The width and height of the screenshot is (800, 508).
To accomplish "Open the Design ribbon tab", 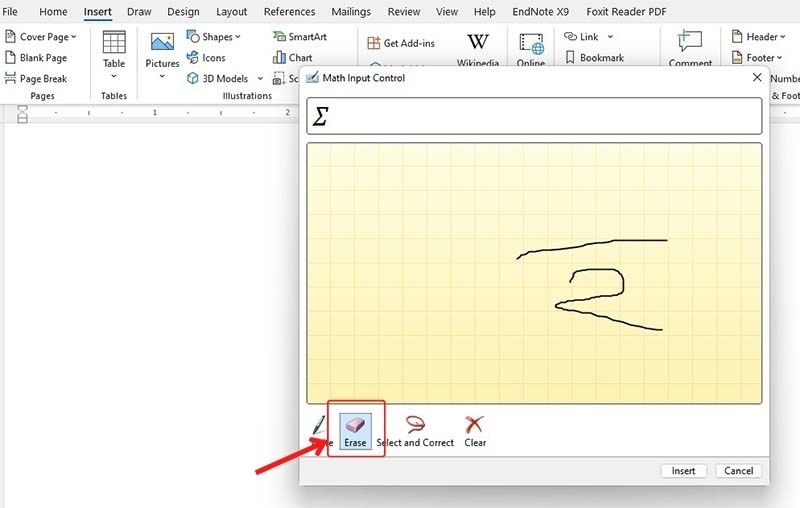I will pyautogui.click(x=183, y=11).
